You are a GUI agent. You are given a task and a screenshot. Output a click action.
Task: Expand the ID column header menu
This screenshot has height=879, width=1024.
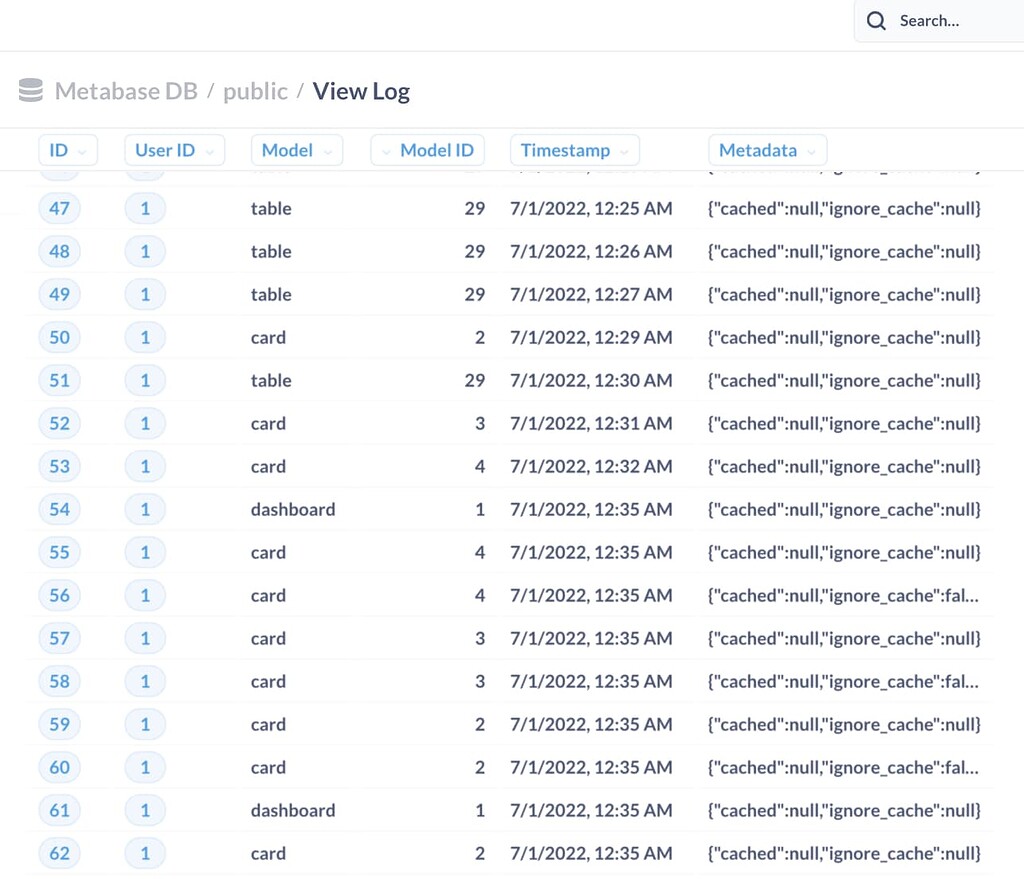(x=68, y=150)
